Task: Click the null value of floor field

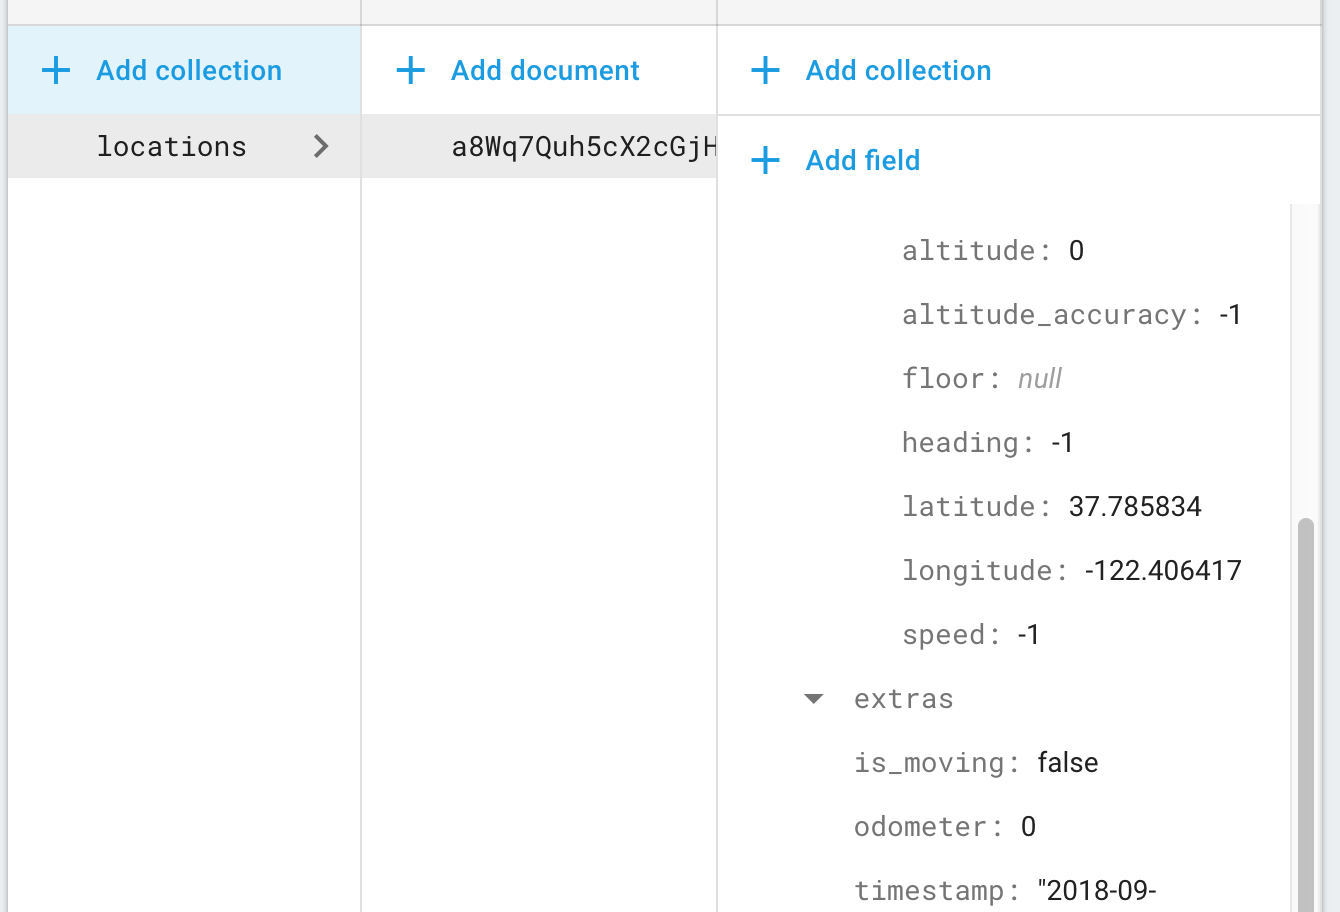Action: coord(1039,378)
